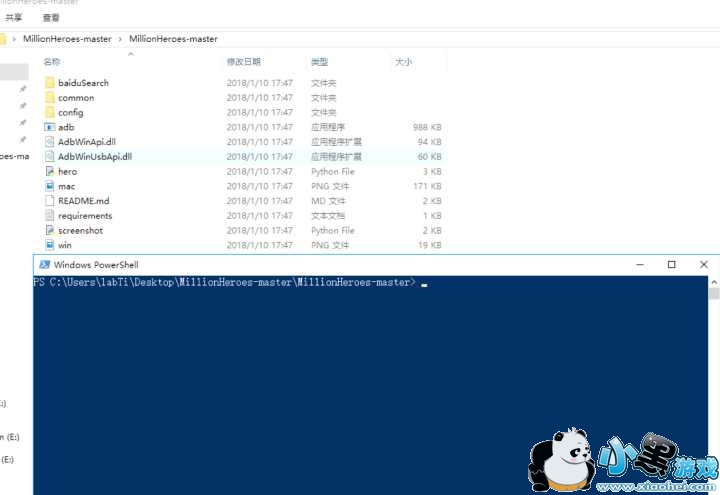Select the AdbWinApi.dll file name
This screenshot has width=720, height=495.
pos(87,142)
